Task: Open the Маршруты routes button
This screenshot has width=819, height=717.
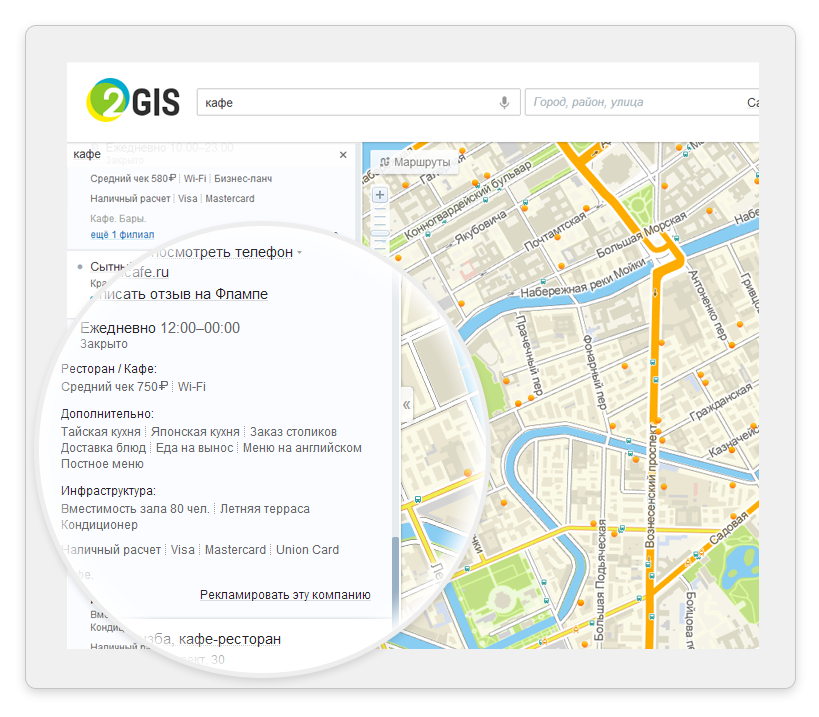Action: coord(415,162)
